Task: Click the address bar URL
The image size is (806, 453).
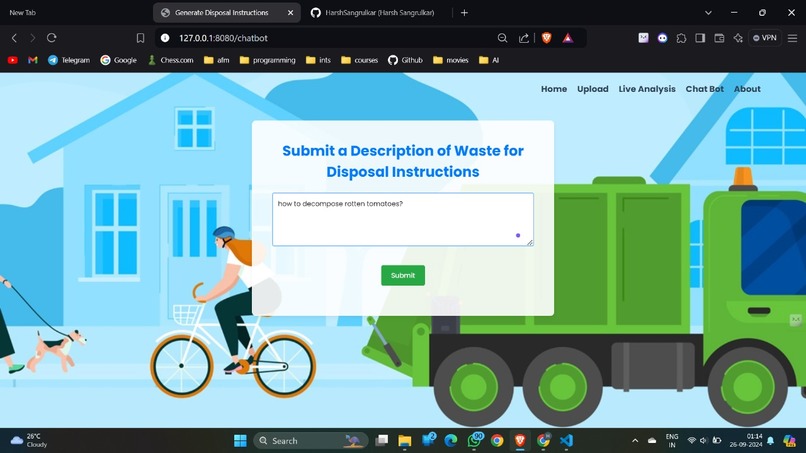Action: click(223, 38)
